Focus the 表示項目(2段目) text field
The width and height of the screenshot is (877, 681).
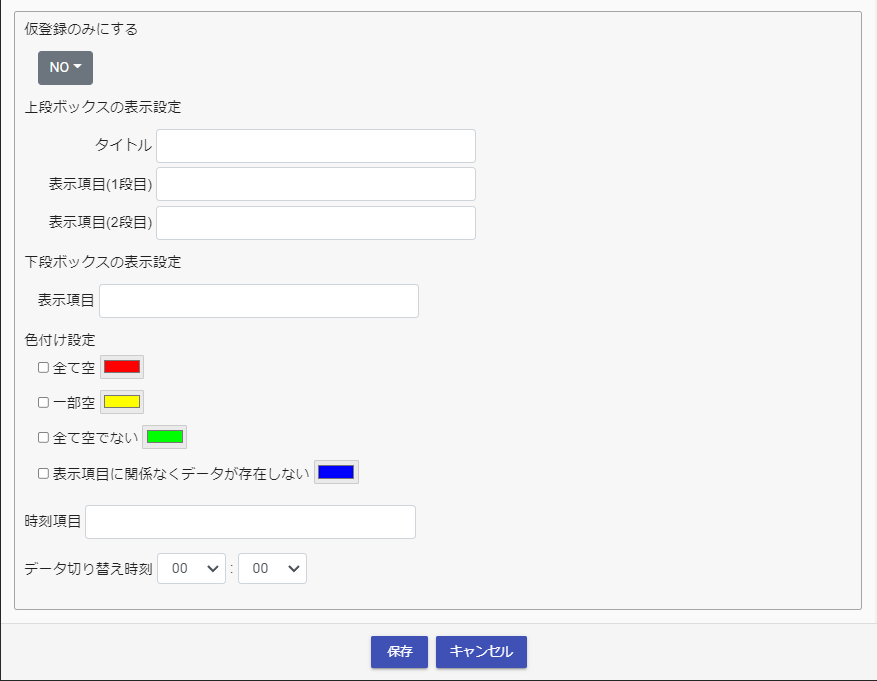coord(315,223)
